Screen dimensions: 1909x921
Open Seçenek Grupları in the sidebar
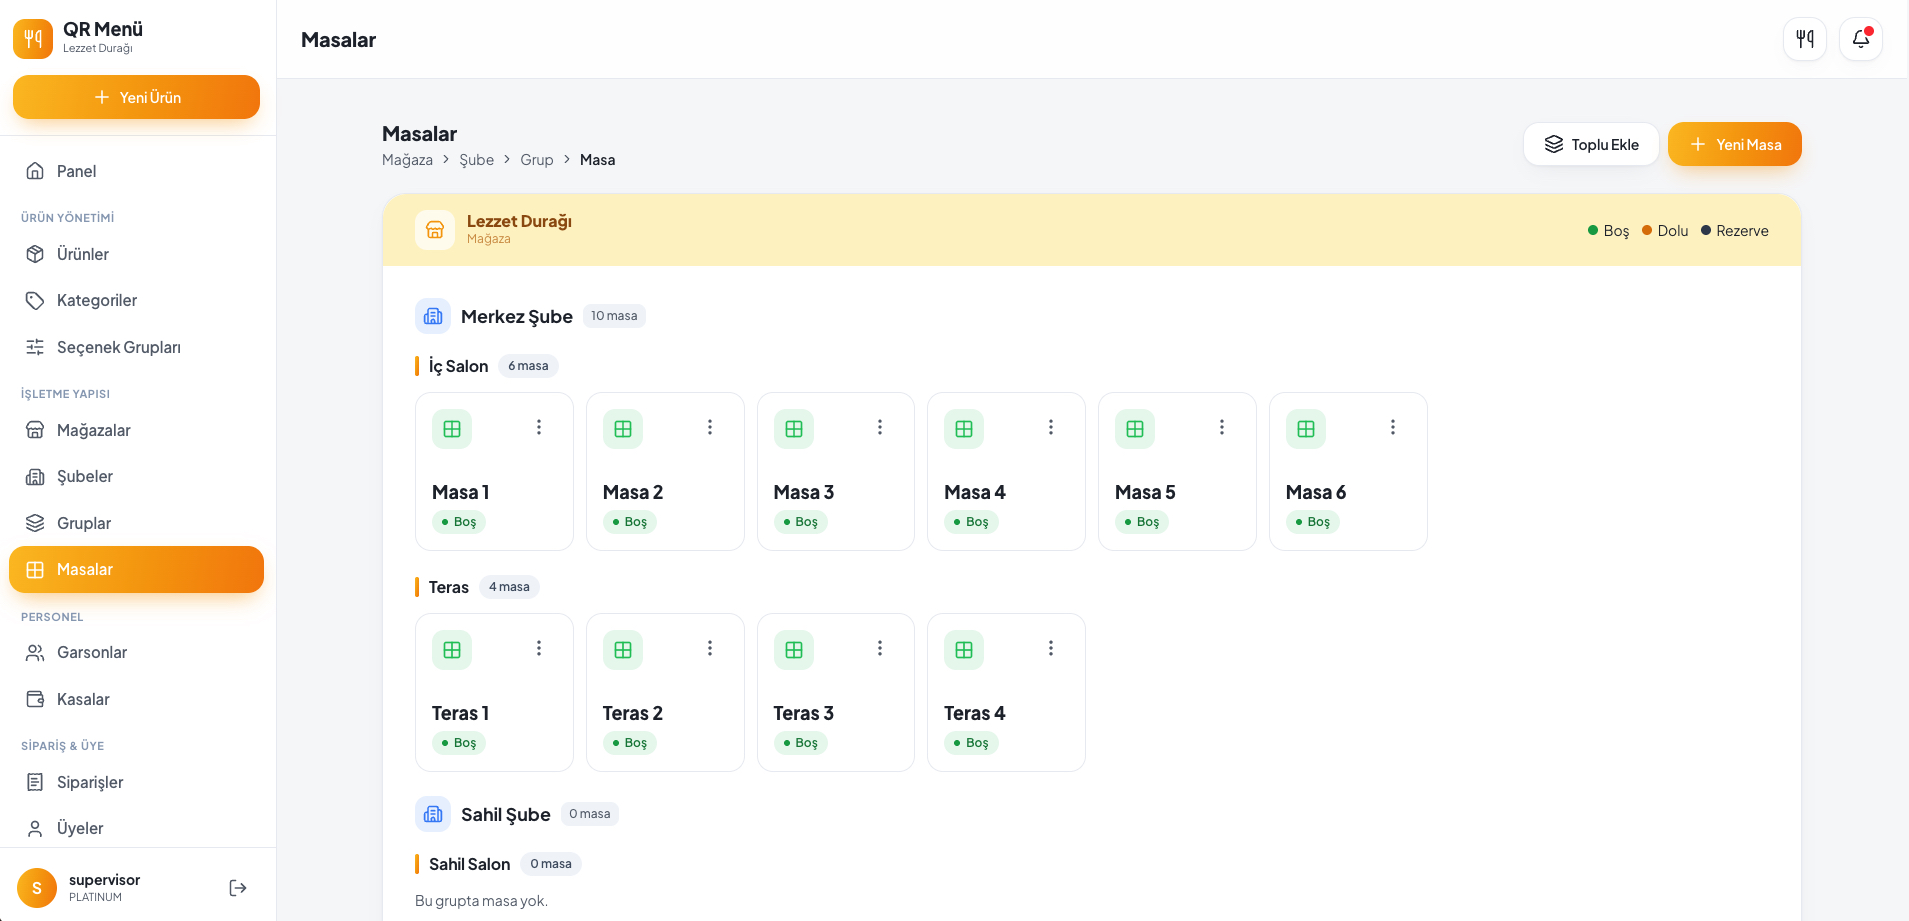click(x=136, y=347)
